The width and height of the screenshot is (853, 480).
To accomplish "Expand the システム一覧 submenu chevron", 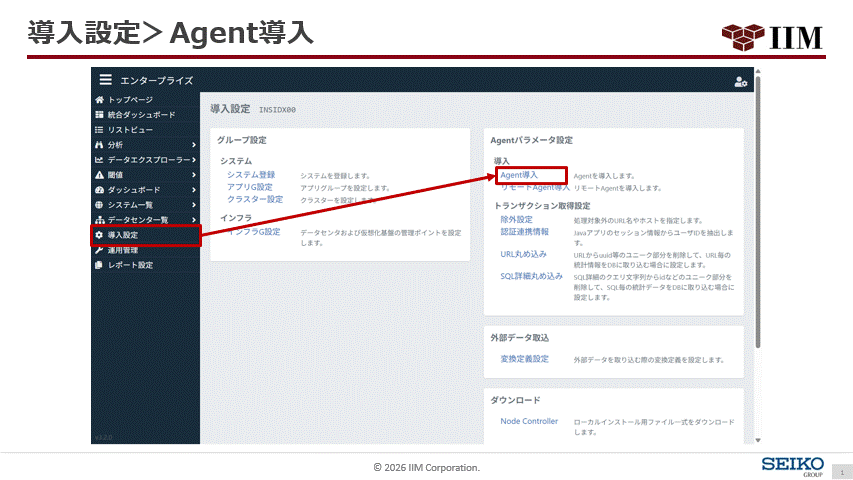I will tap(194, 205).
